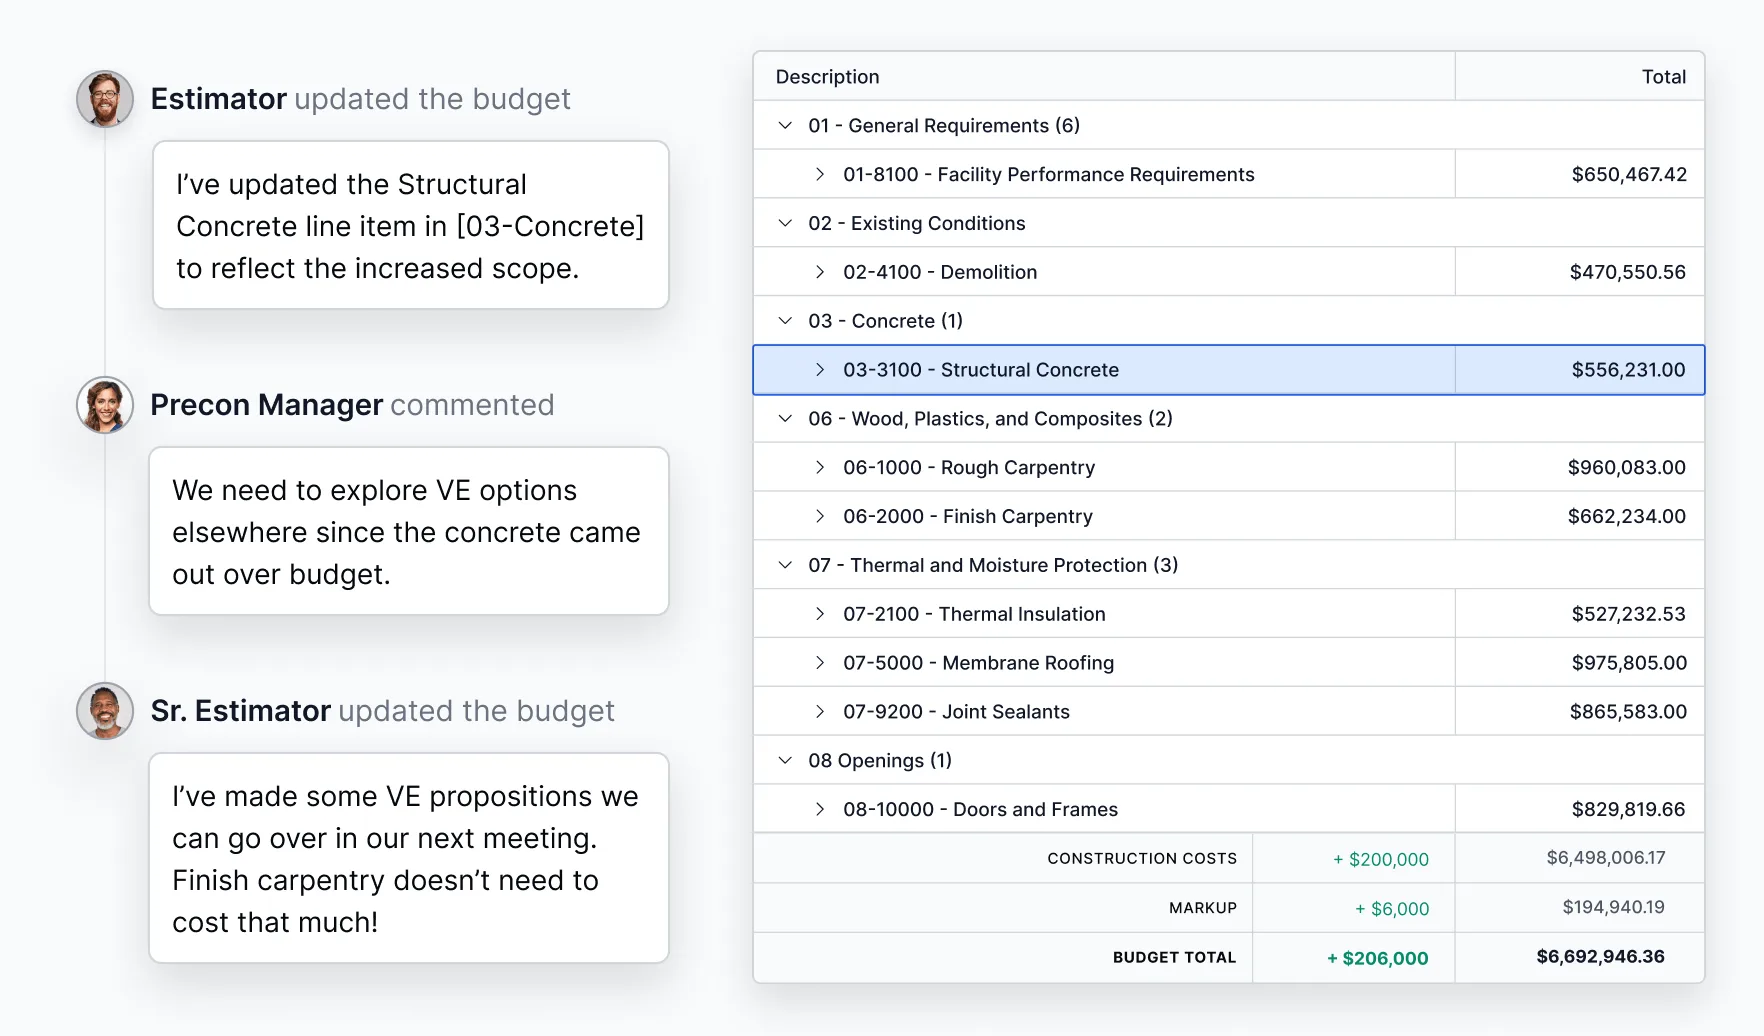Collapse the 01 - General Requirements section
The height and width of the screenshot is (1036, 1764).
(x=784, y=125)
